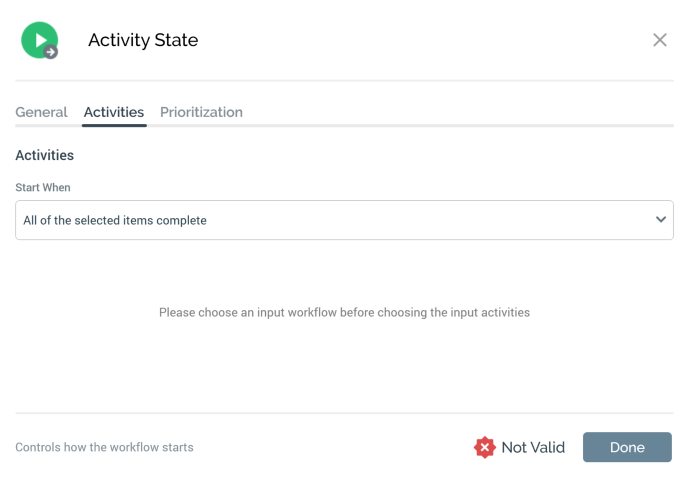Close the Activity State dialog

pyautogui.click(x=660, y=40)
